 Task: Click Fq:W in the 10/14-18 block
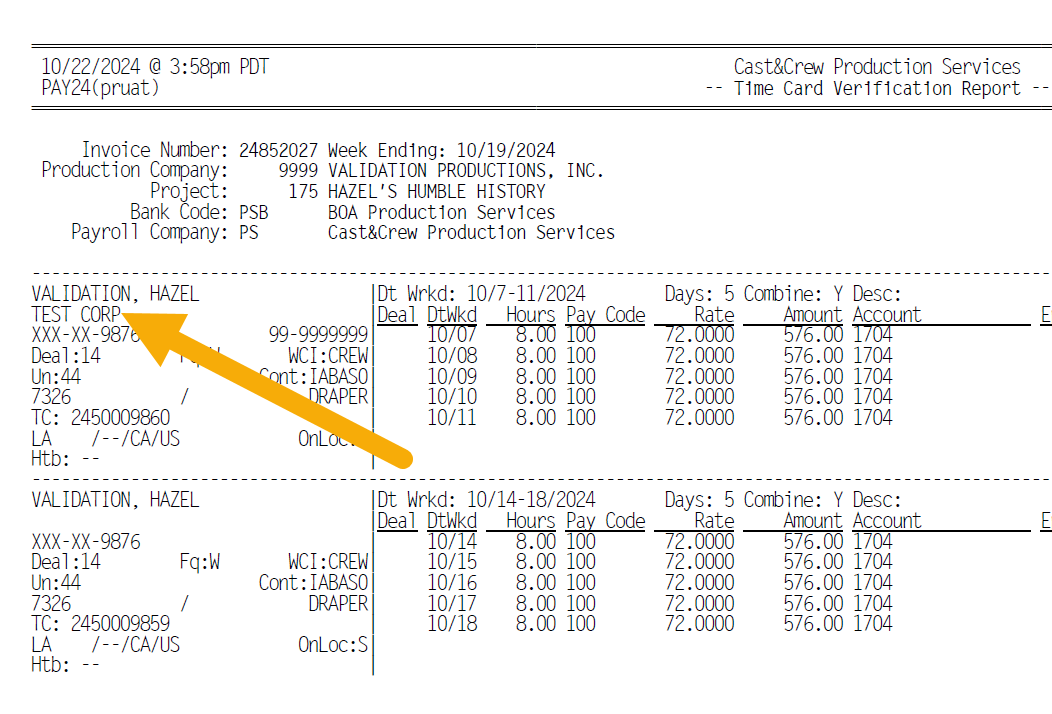200,562
